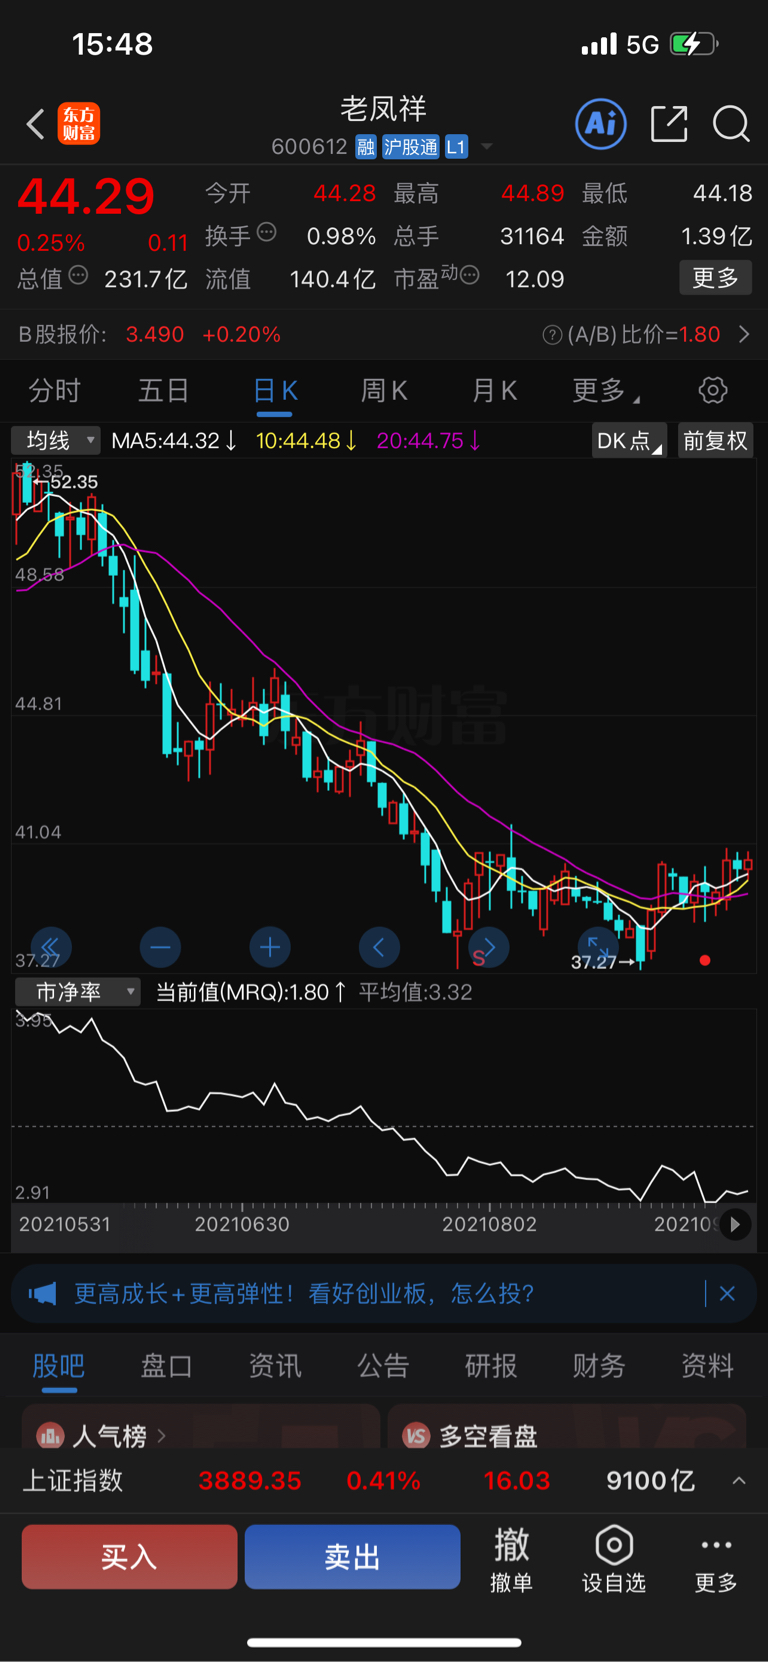Screen dimensions: 768x1662
Task: Tap info icon next to 总值
Action: [78, 275]
